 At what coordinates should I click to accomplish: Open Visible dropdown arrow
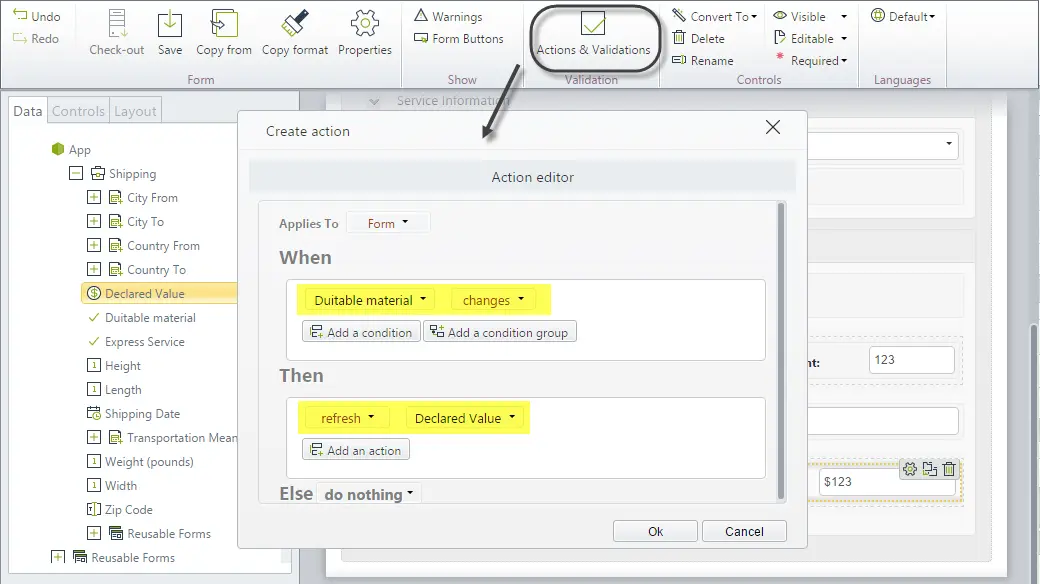click(x=844, y=17)
